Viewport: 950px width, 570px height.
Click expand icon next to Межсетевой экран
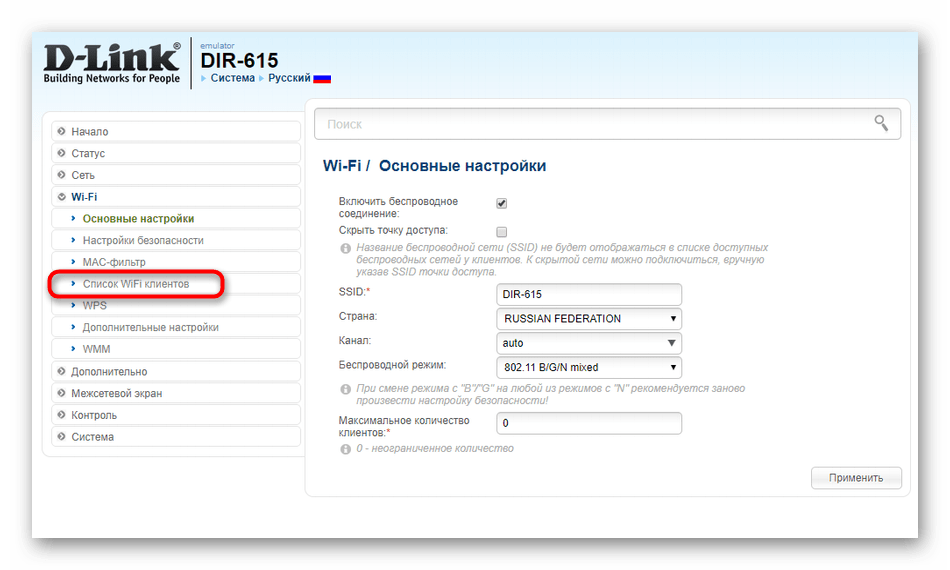pos(61,393)
